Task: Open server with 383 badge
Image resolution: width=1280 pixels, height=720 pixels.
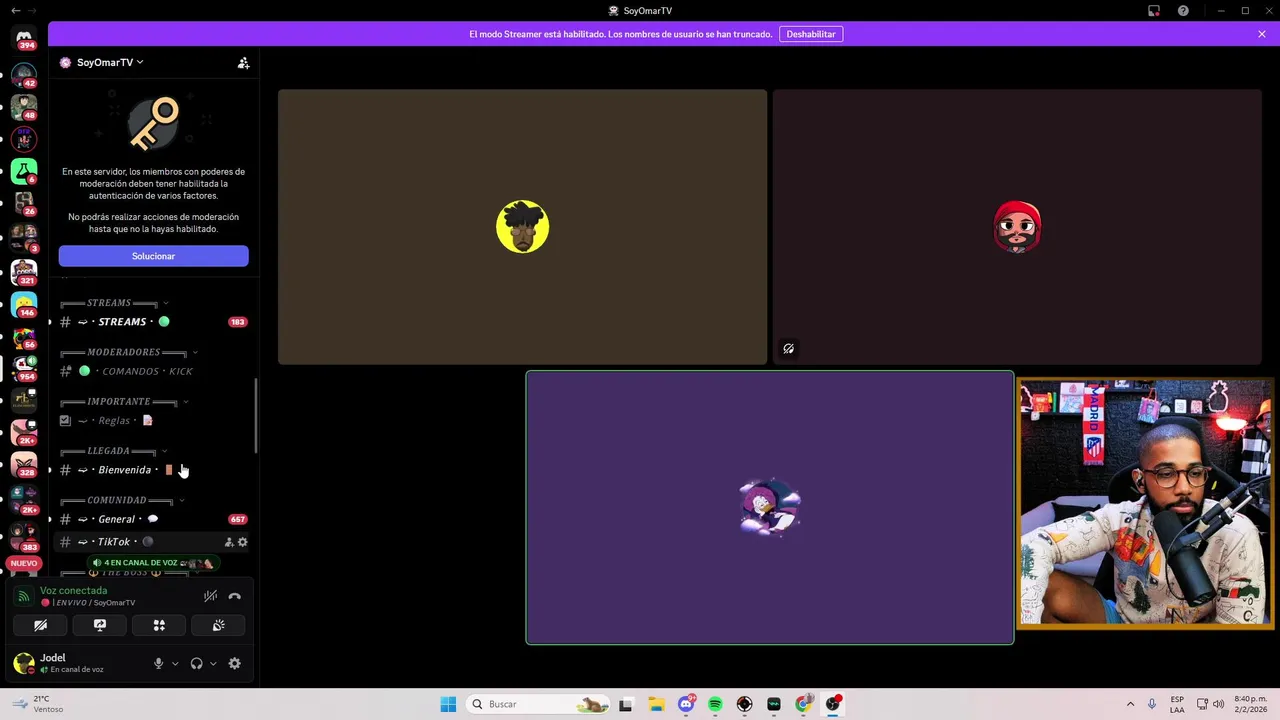Action: pyautogui.click(x=24, y=538)
